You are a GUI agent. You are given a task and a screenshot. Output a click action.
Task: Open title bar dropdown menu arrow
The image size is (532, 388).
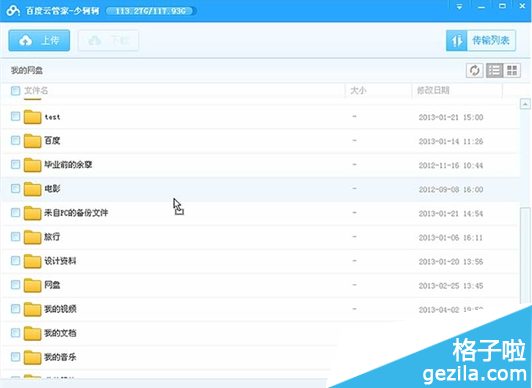coord(459,7)
